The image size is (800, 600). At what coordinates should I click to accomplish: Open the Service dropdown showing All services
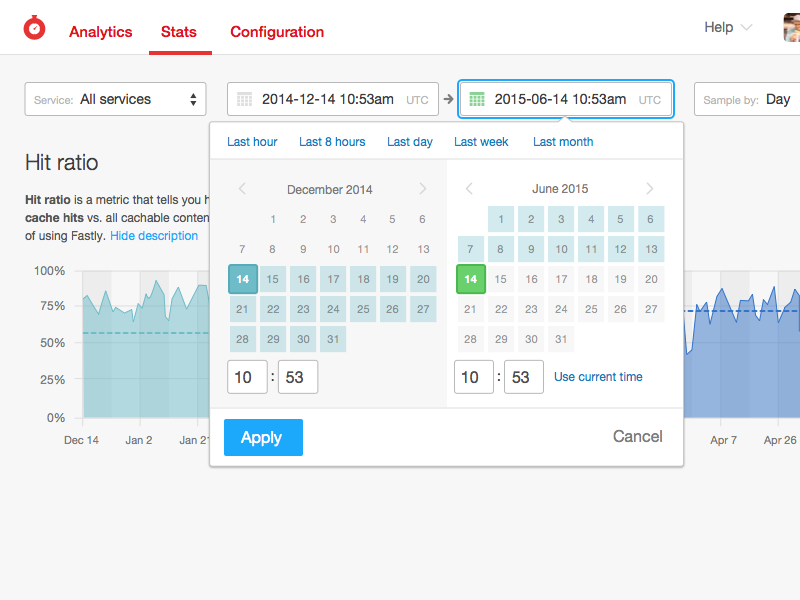[115, 99]
